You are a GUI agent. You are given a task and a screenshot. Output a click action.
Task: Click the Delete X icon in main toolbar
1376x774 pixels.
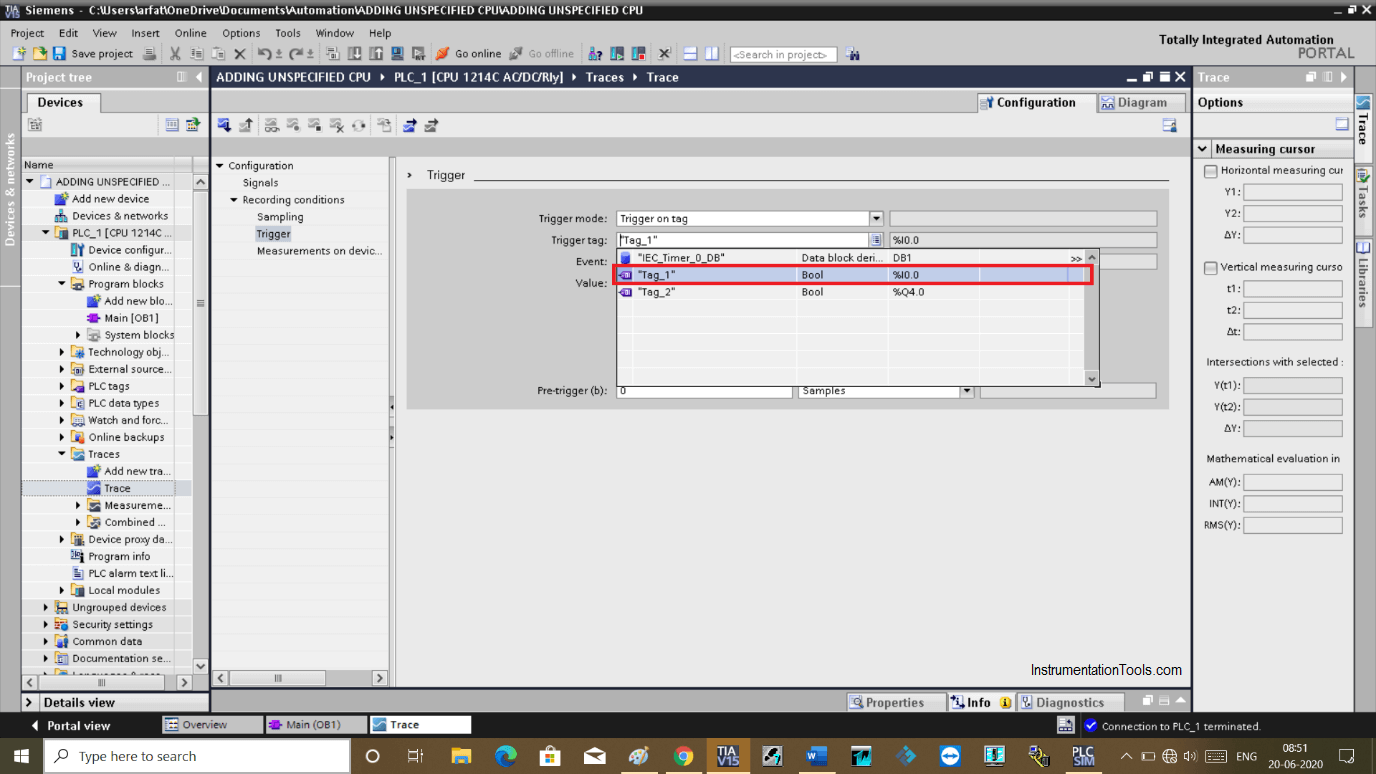[x=240, y=54]
